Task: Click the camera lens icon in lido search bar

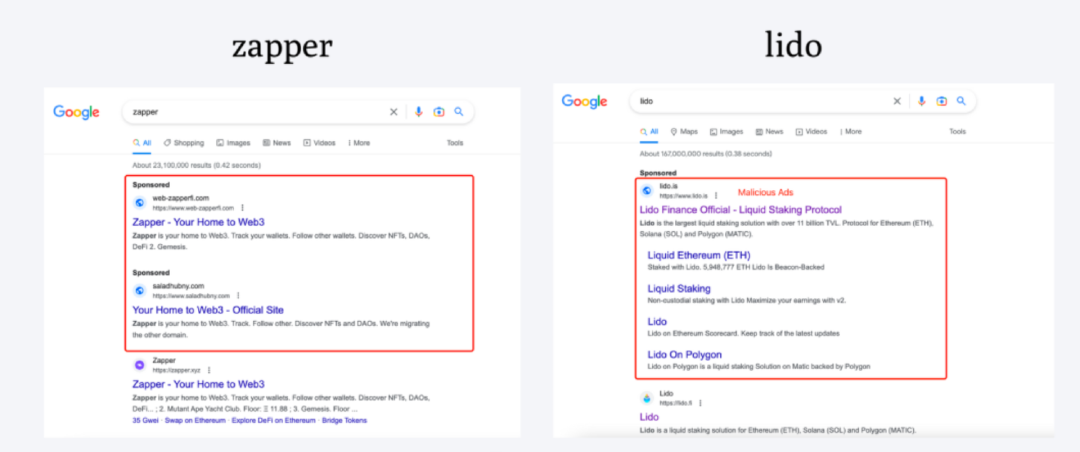Action: (941, 101)
